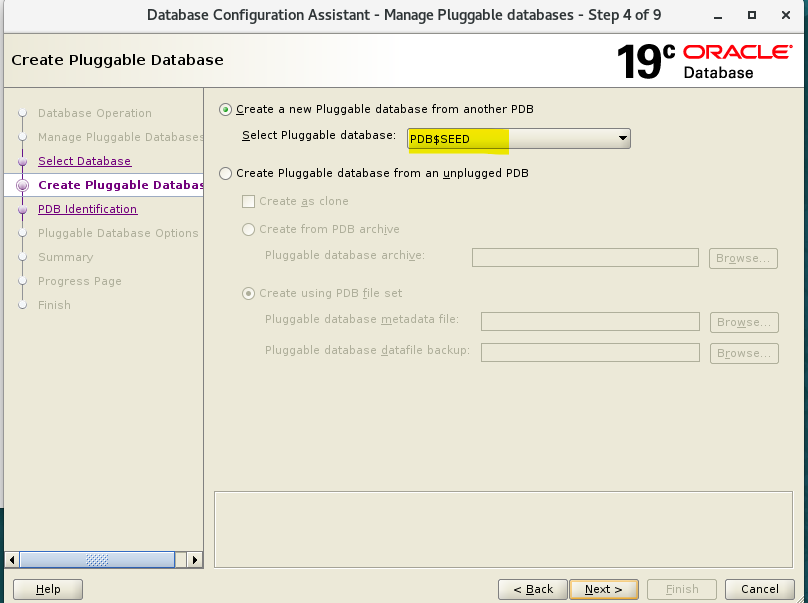Click the PDB Identification step bullet icon

point(22,210)
